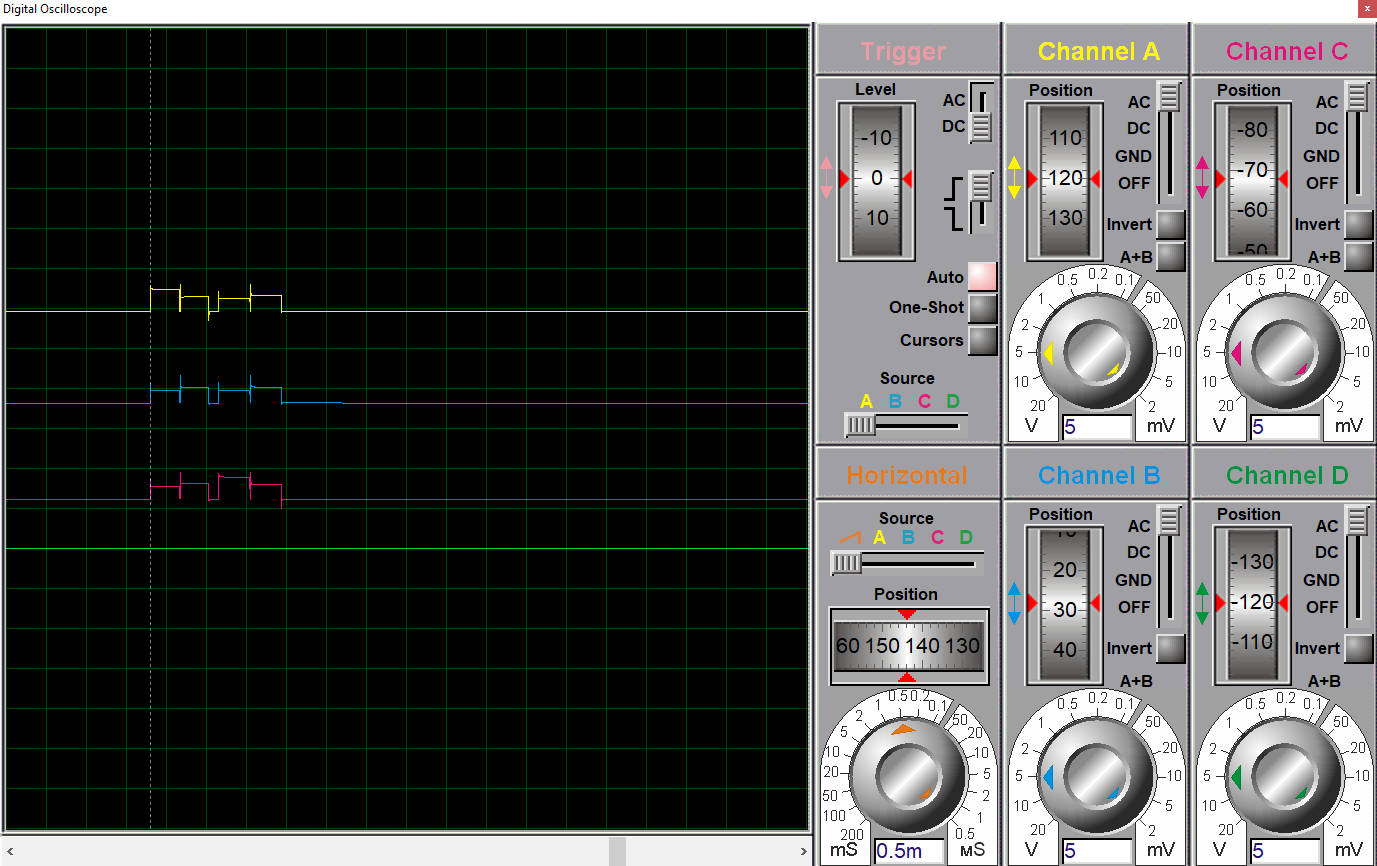This screenshot has width=1377, height=866.
Task: Click the Horizontal timebase knob
Action: pos(908,777)
